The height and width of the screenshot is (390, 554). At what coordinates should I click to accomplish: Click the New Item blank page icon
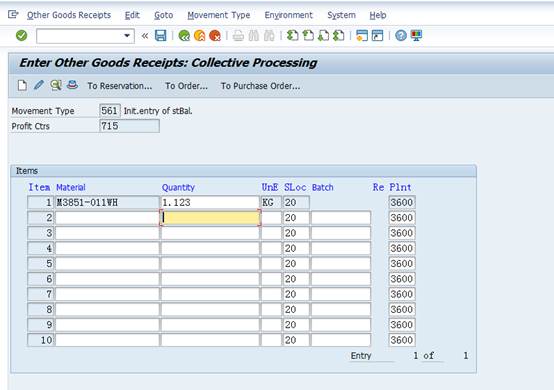[22, 85]
